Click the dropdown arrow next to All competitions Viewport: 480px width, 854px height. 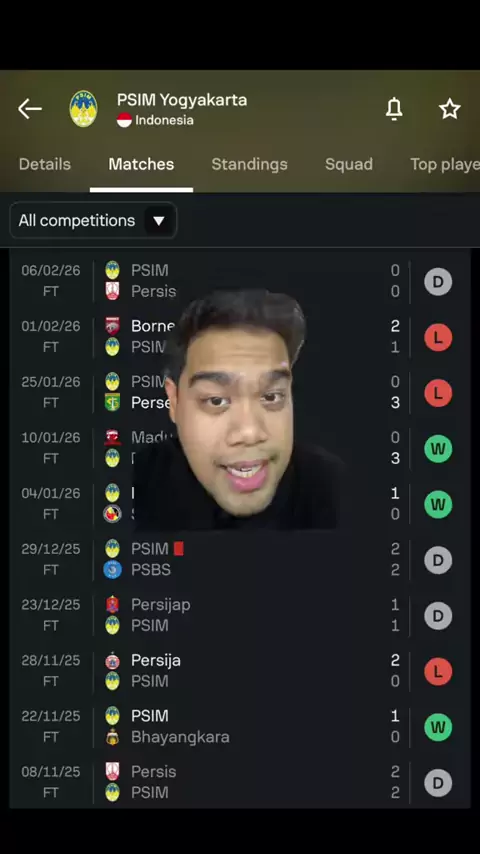coord(159,221)
